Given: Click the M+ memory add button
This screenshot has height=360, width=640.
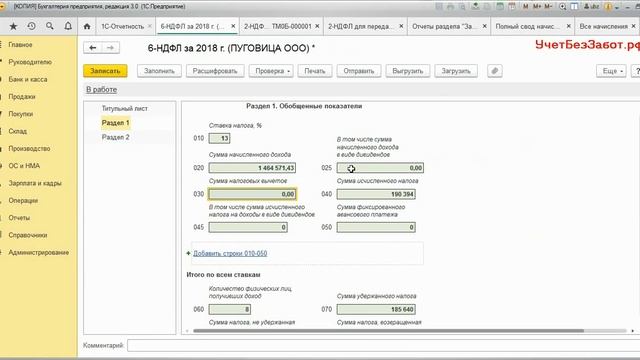Looking at the screenshot, I should 537,7.
